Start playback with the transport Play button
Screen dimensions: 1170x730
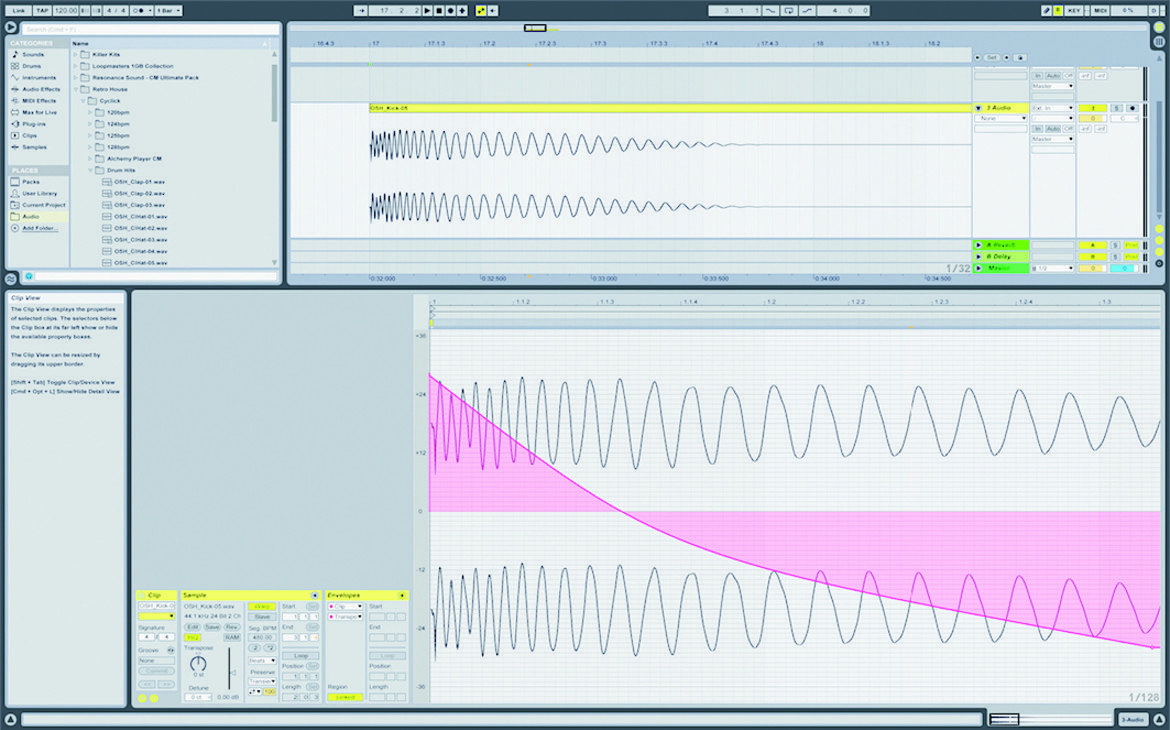pos(428,10)
